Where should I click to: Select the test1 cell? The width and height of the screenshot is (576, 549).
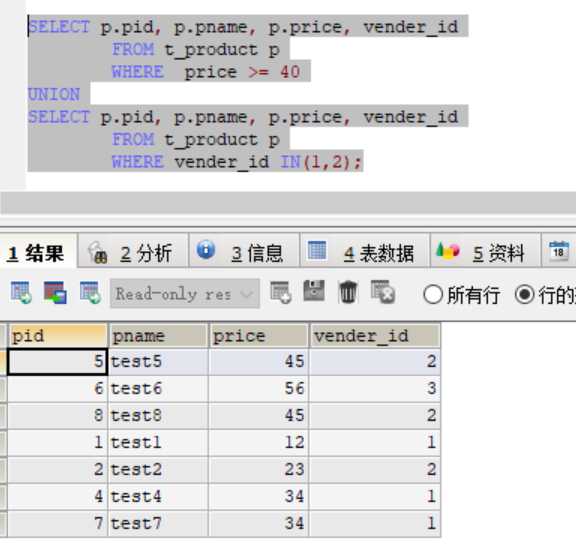click(158, 442)
